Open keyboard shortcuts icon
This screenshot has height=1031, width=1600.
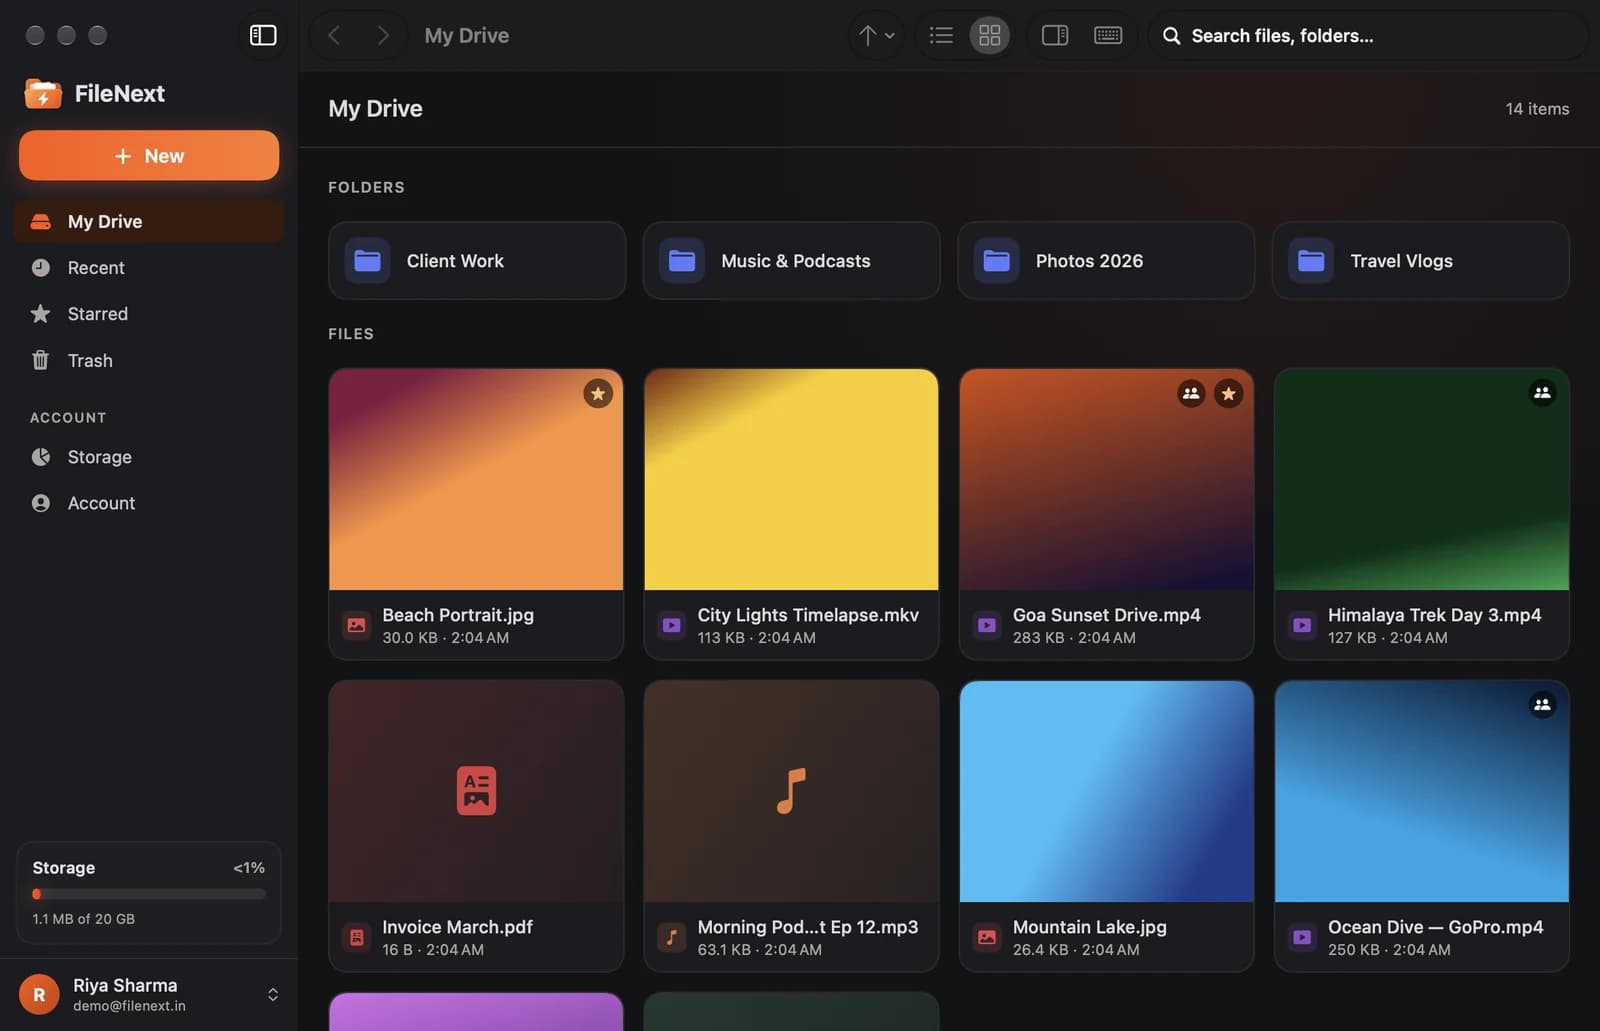1108,35
